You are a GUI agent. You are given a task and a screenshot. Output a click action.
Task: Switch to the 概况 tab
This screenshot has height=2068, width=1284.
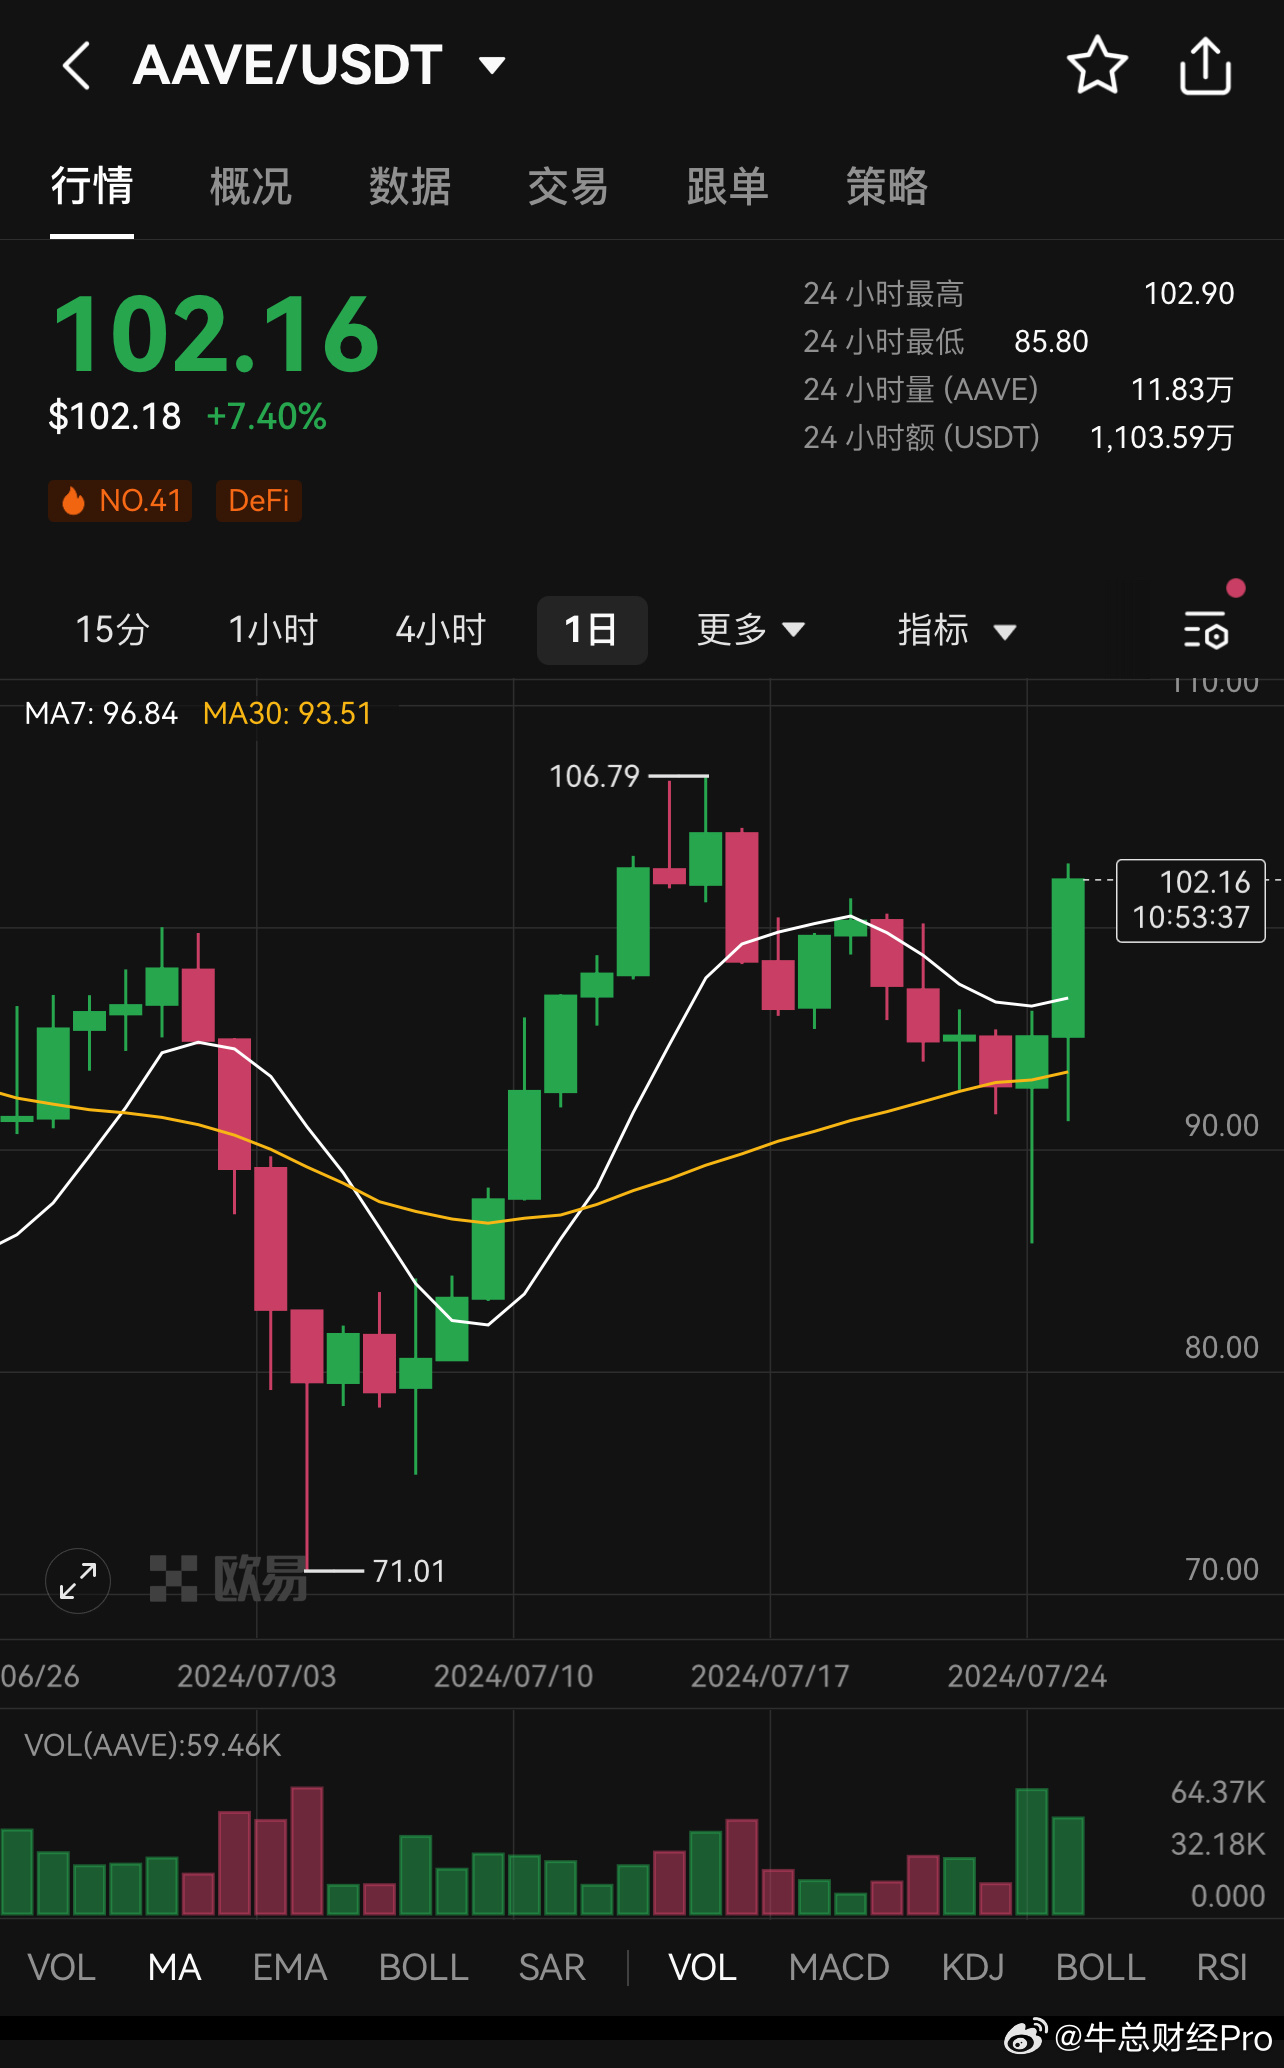pos(251,186)
